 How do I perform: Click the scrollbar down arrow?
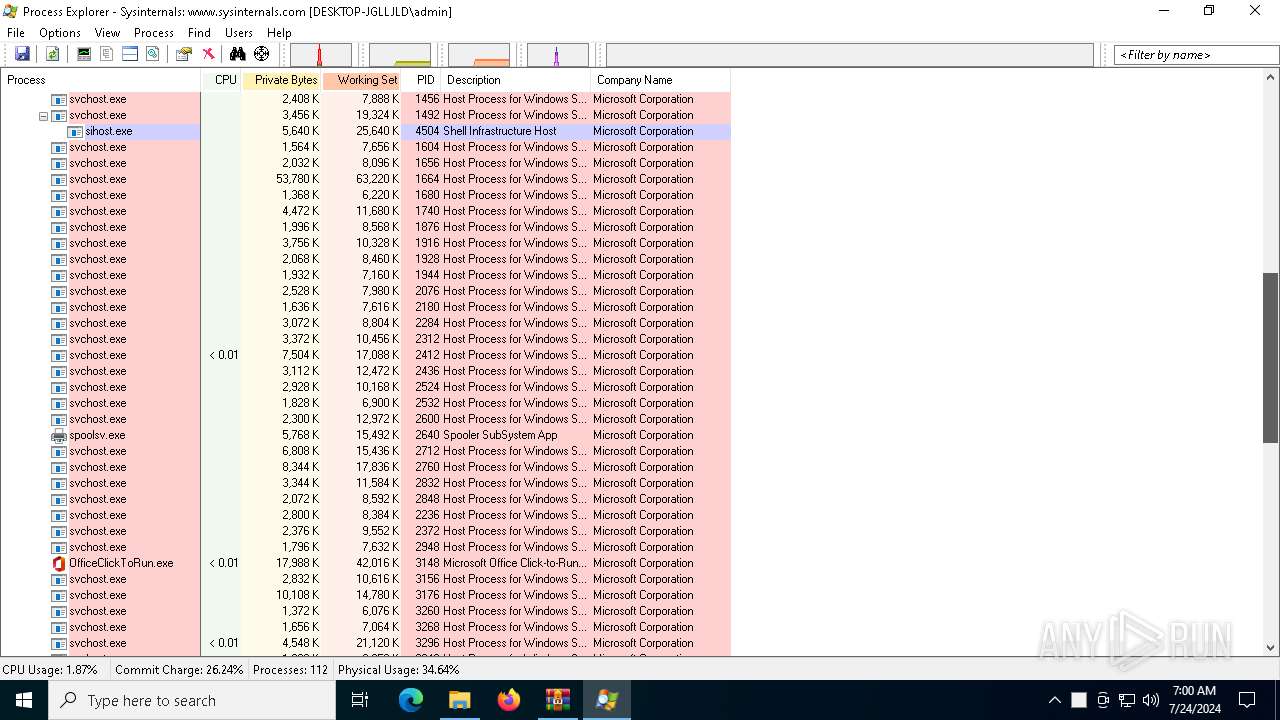click(1271, 648)
